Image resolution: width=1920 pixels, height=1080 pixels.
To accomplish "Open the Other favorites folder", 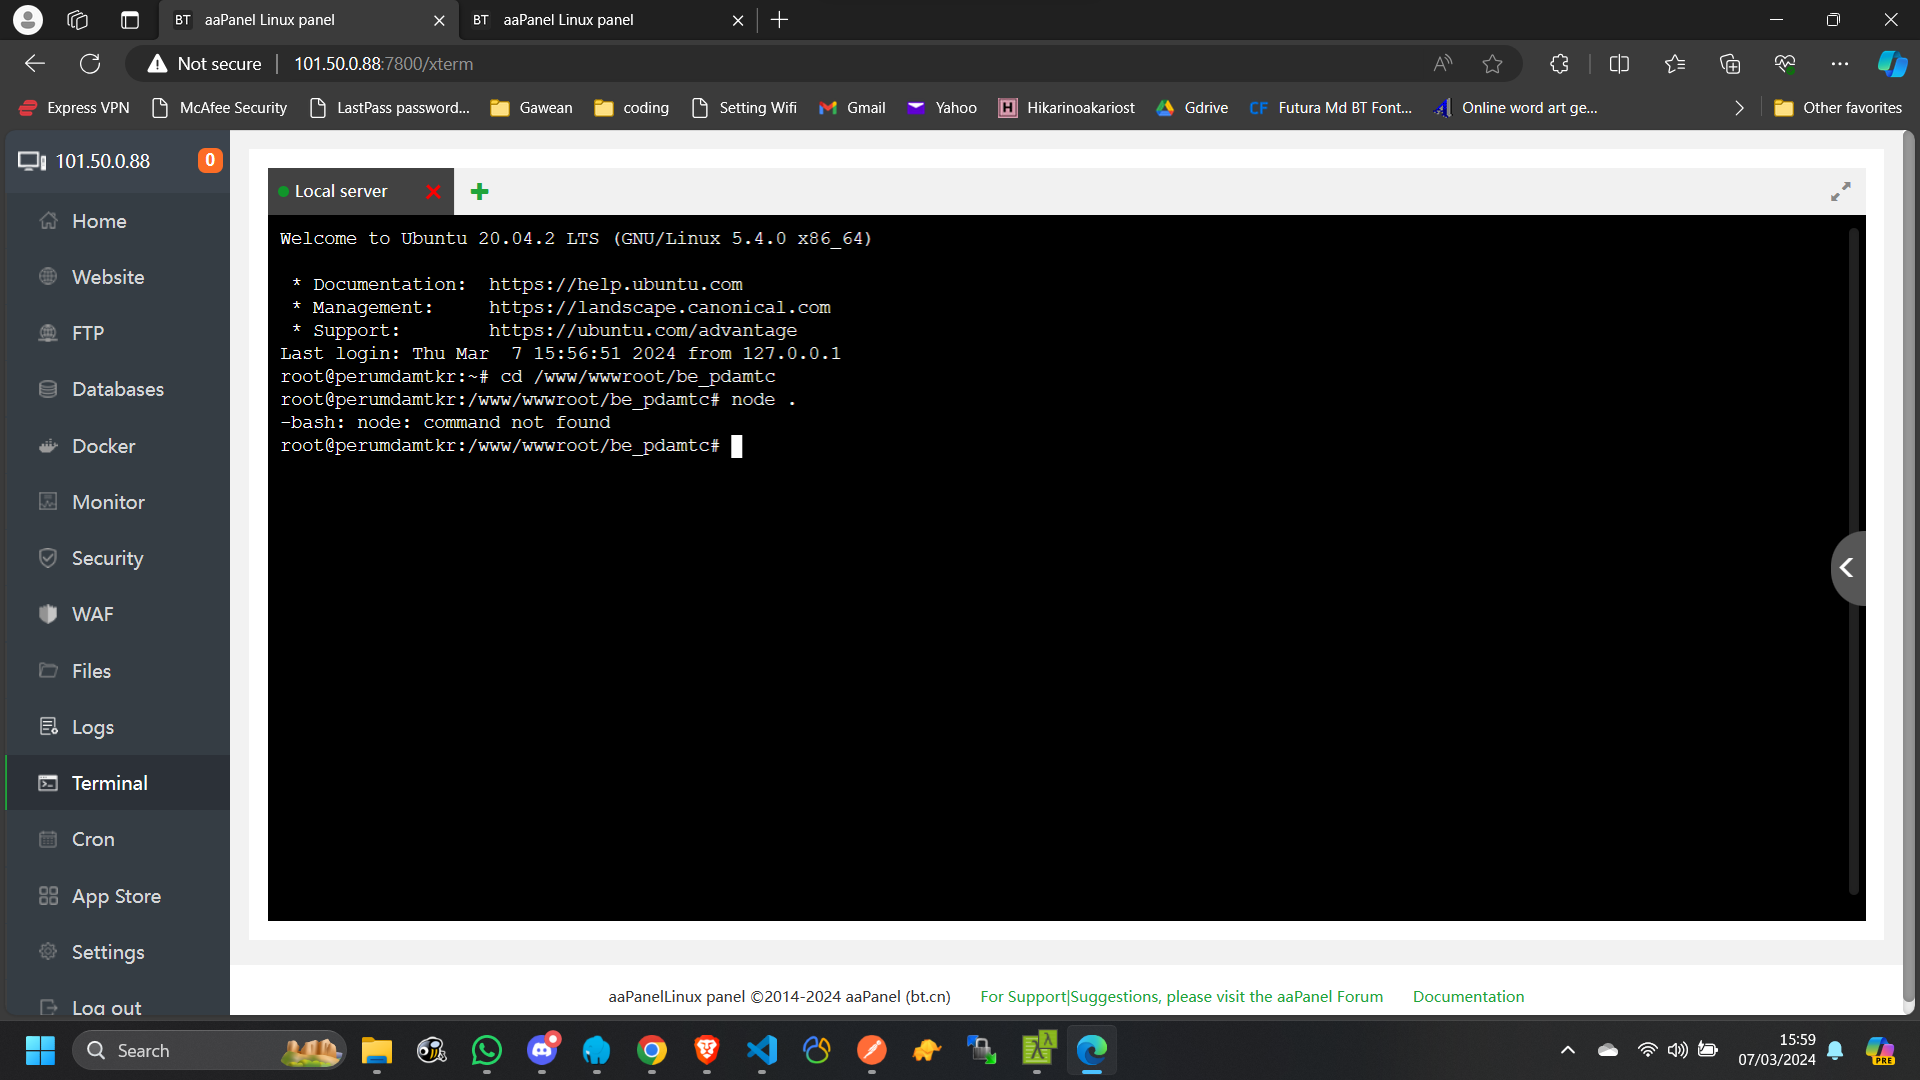I will point(1838,107).
